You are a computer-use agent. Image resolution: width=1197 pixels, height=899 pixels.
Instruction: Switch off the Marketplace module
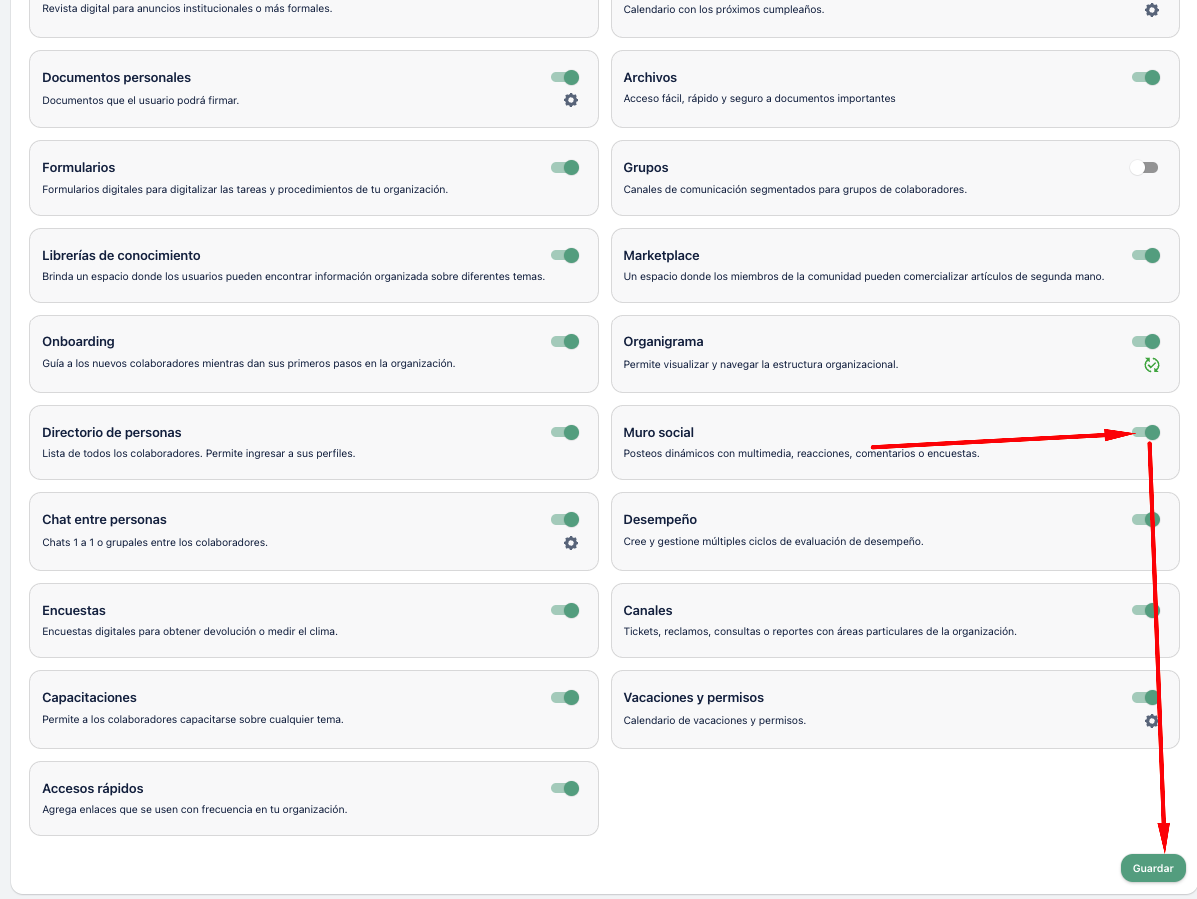1146,256
